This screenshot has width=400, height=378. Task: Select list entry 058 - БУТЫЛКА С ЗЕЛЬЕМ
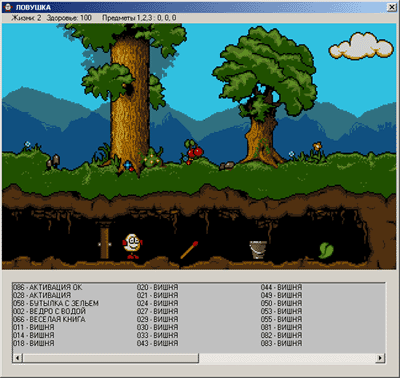tap(56, 303)
